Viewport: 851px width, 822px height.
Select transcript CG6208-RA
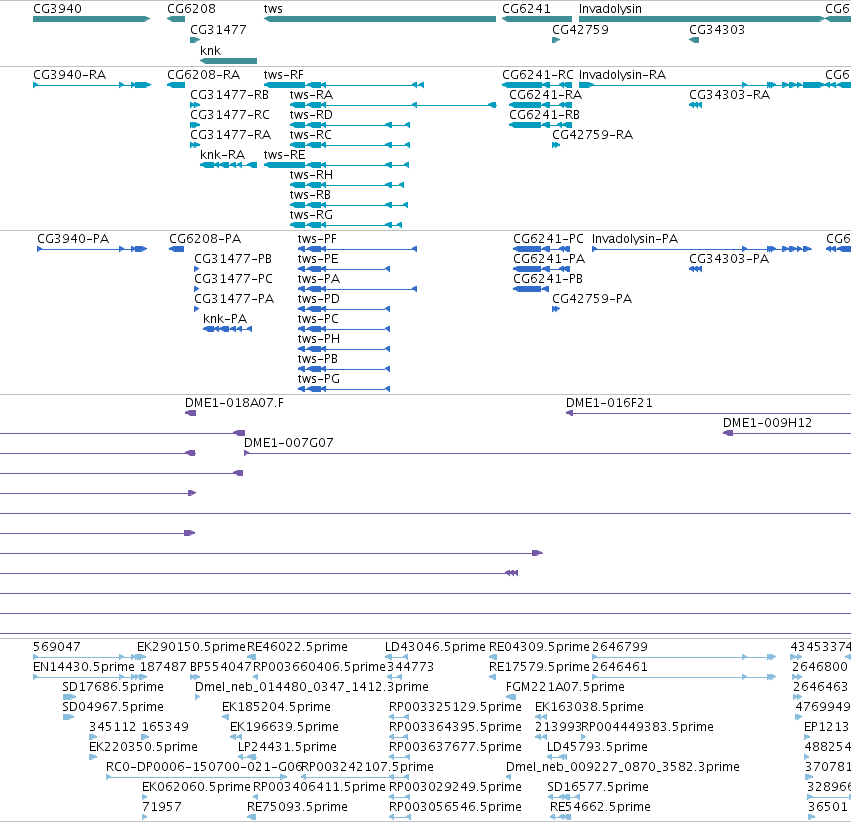click(204, 75)
